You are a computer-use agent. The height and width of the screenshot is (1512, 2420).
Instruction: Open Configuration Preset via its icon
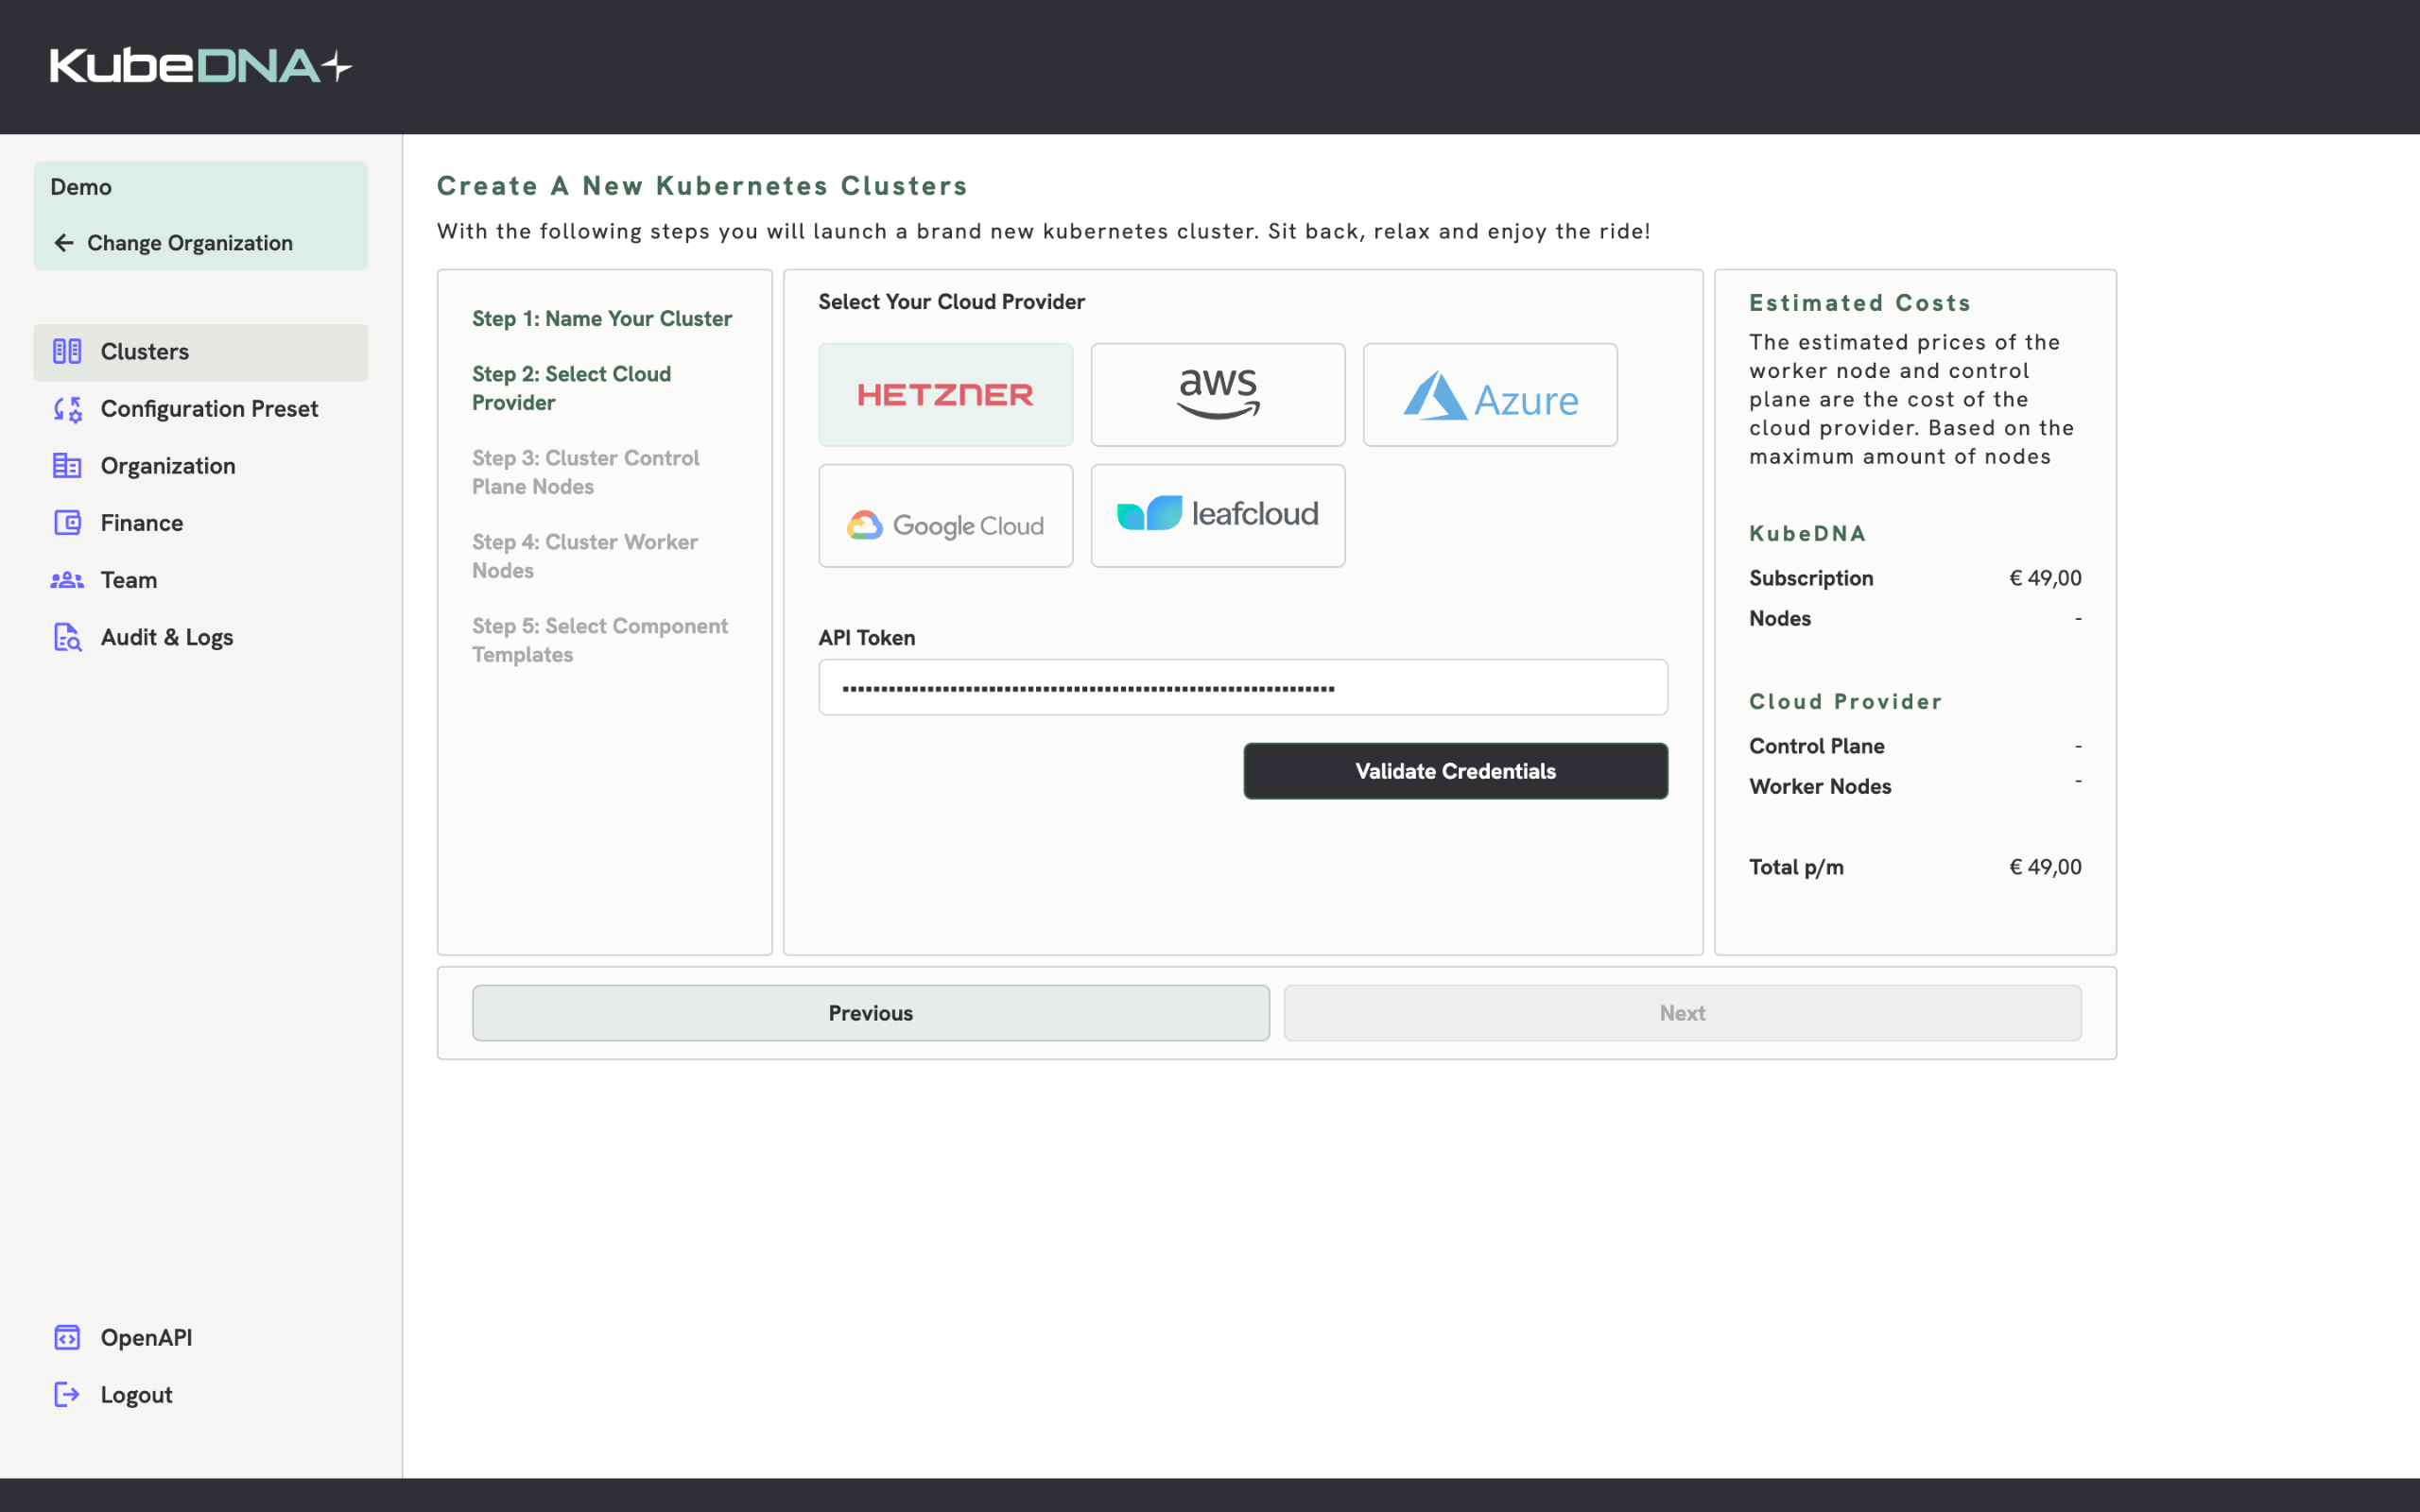pos(67,409)
